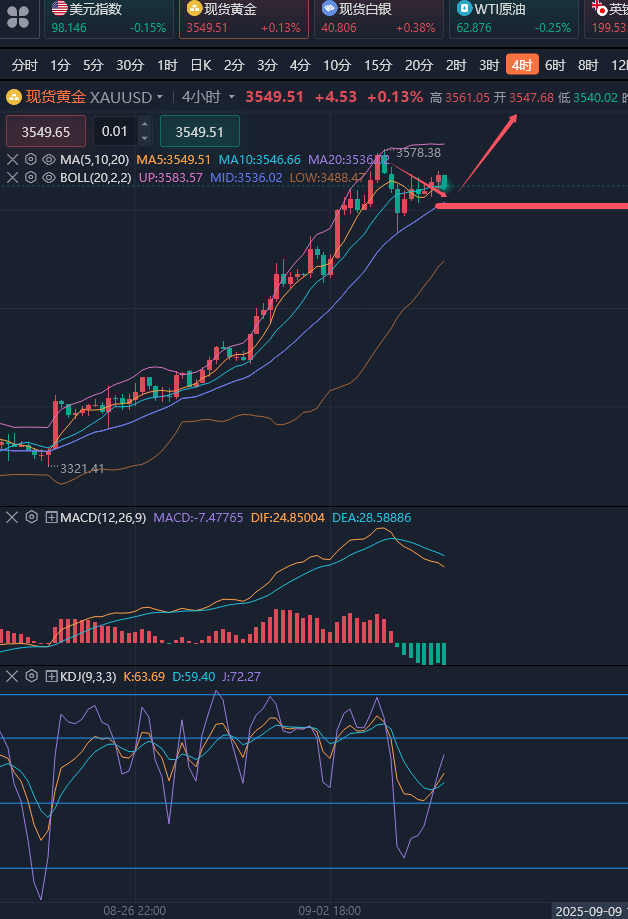
Task: Toggle visibility of the MA(5,10,20) indicator
Action: (x=49, y=159)
